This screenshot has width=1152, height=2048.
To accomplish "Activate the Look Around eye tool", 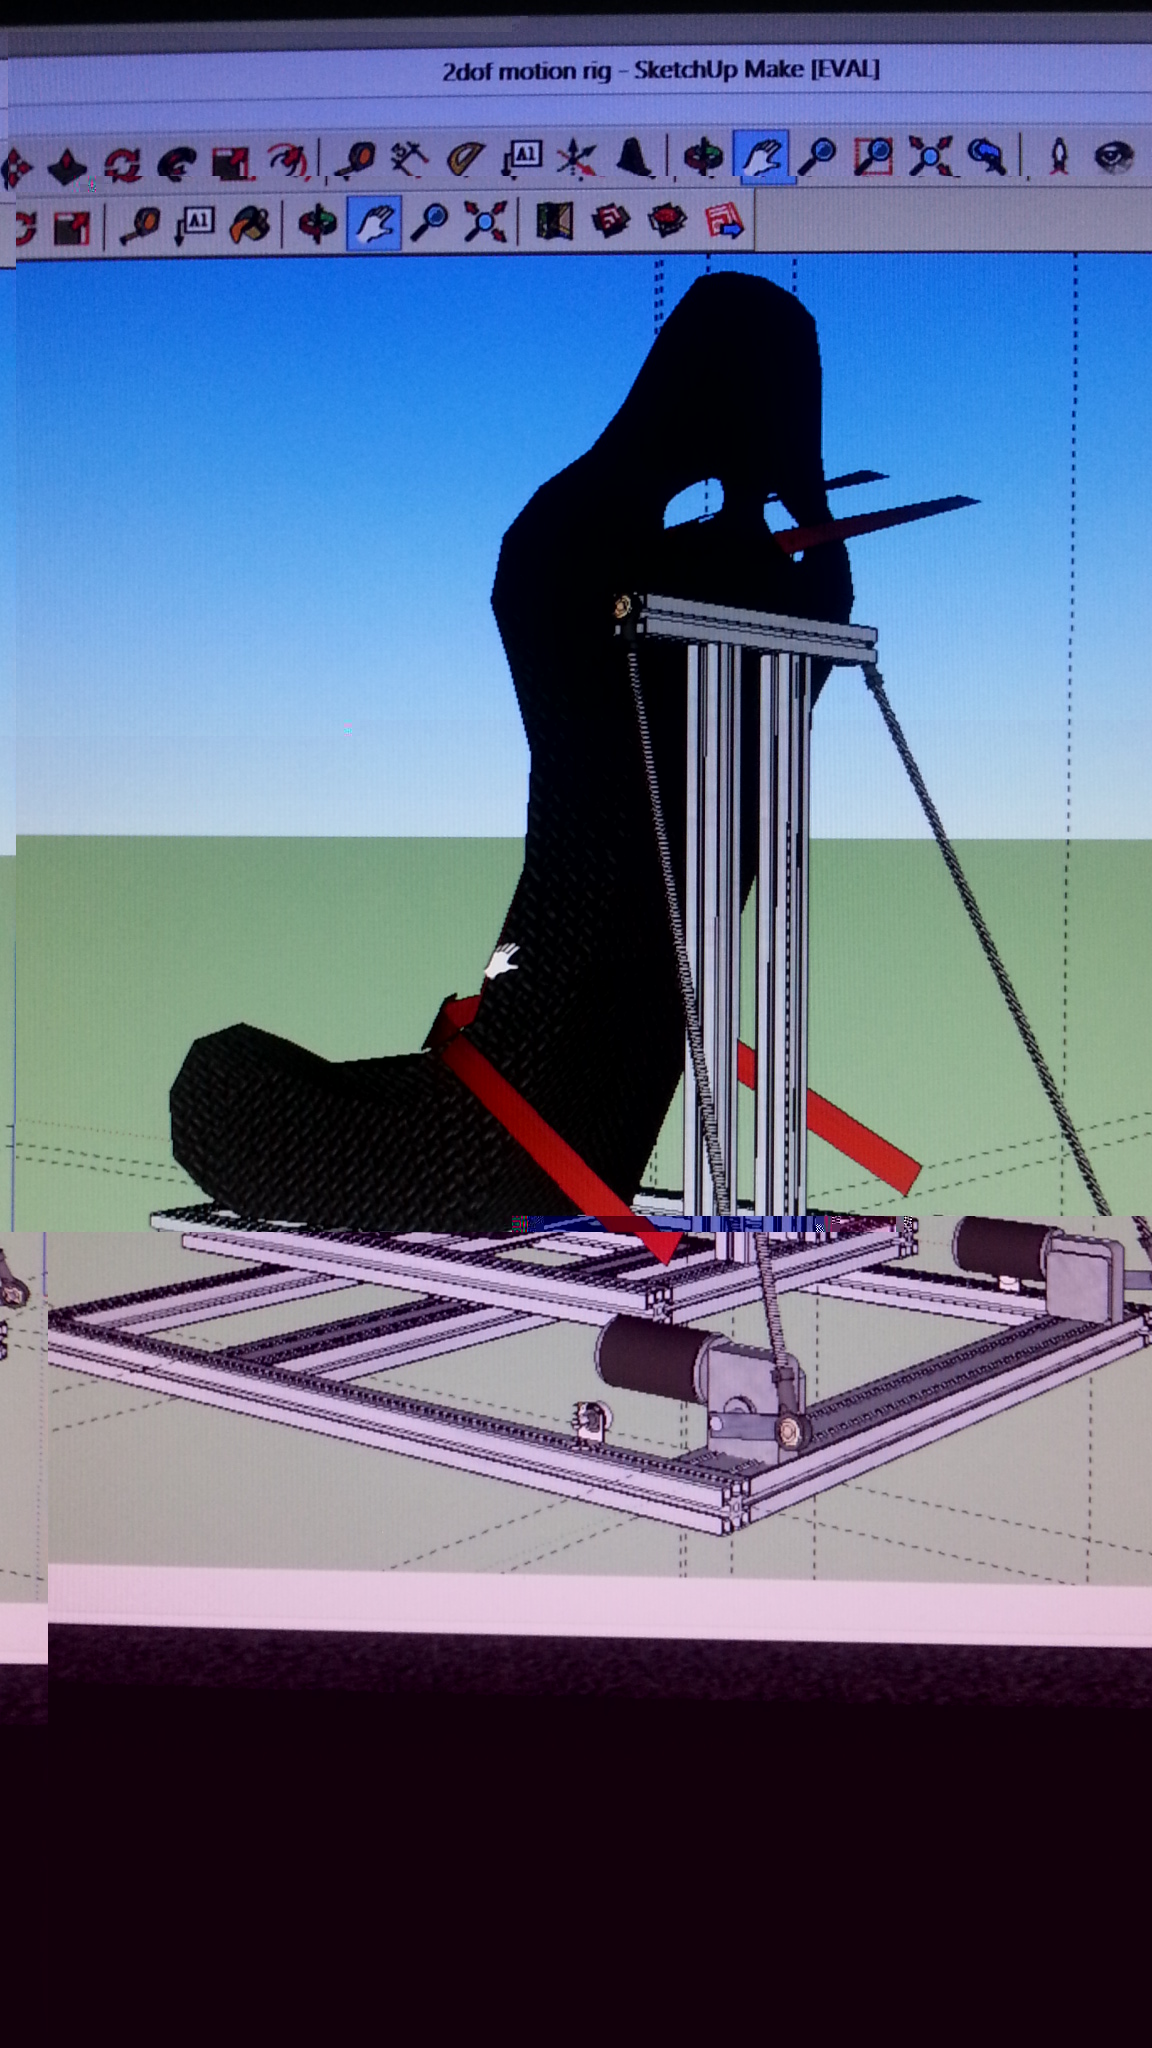I will [x=1112, y=157].
